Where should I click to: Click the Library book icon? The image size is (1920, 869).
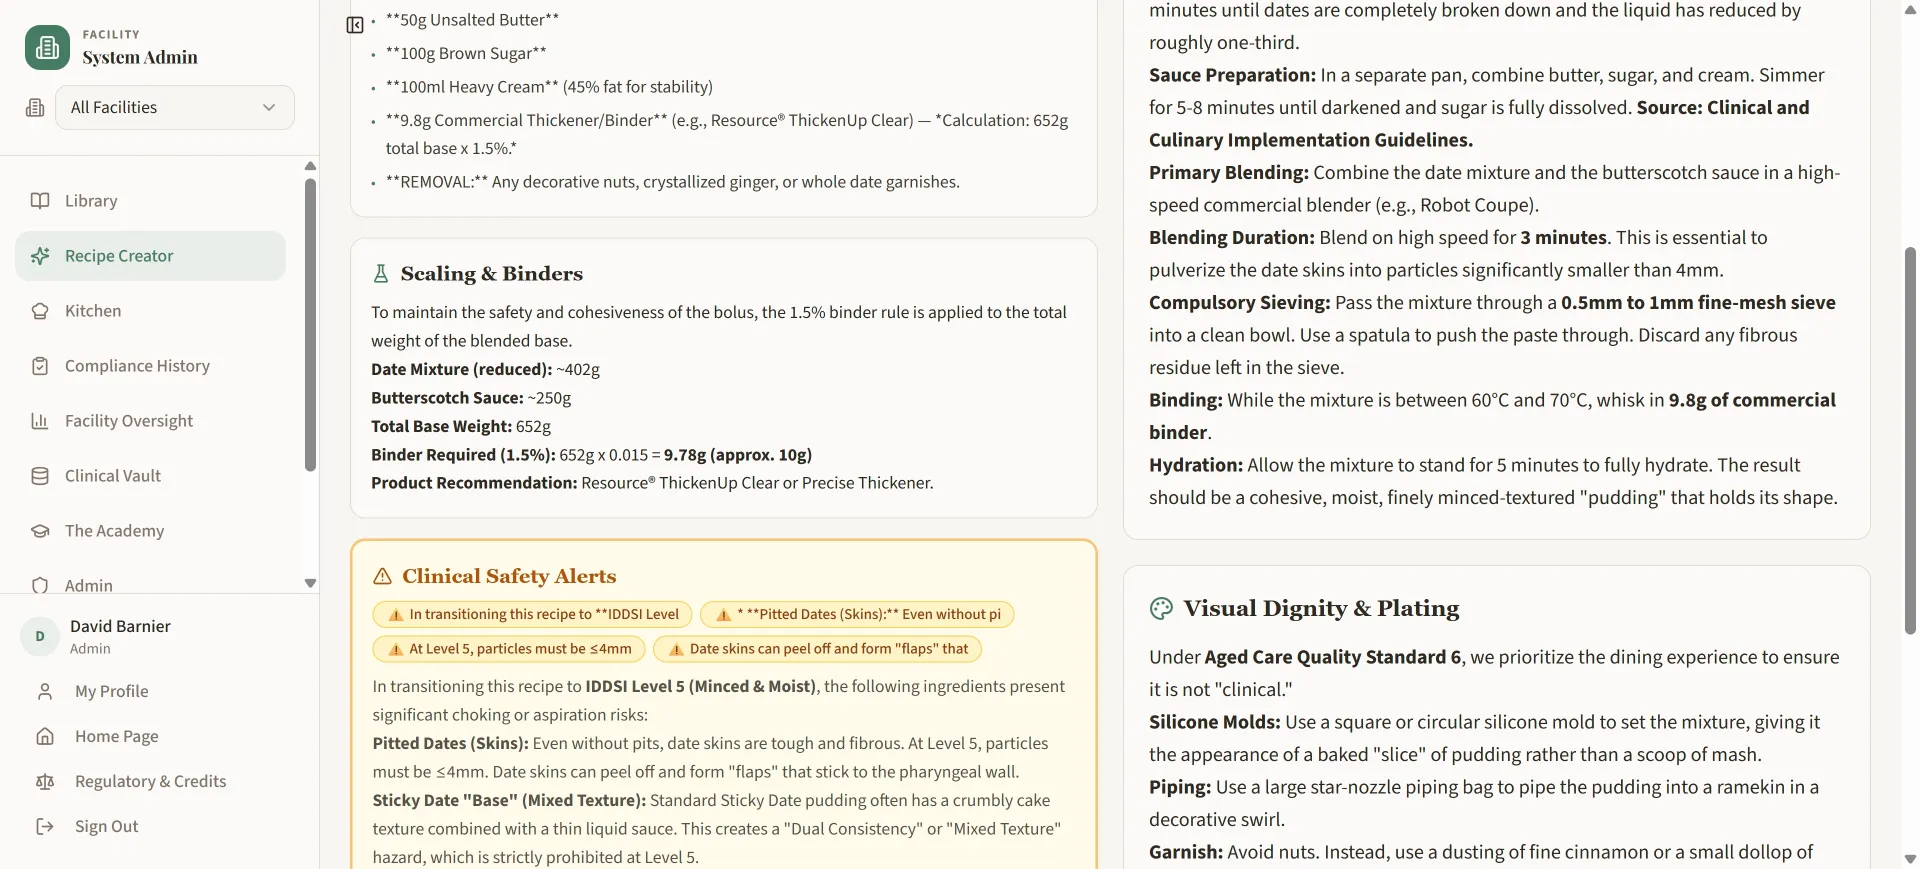click(x=40, y=201)
